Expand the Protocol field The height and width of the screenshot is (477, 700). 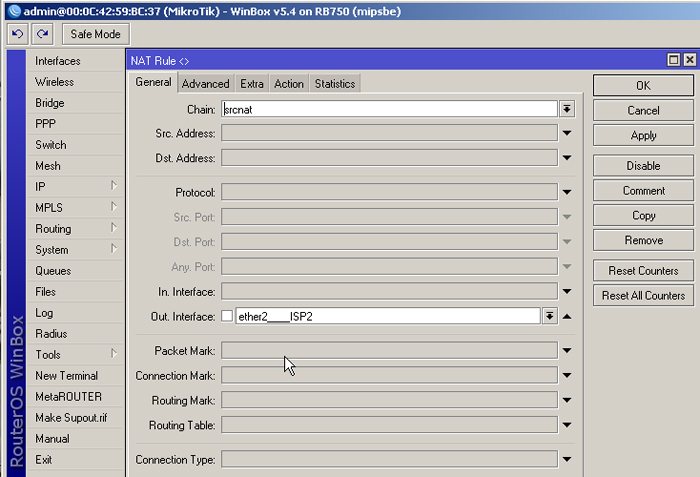pyautogui.click(x=567, y=192)
